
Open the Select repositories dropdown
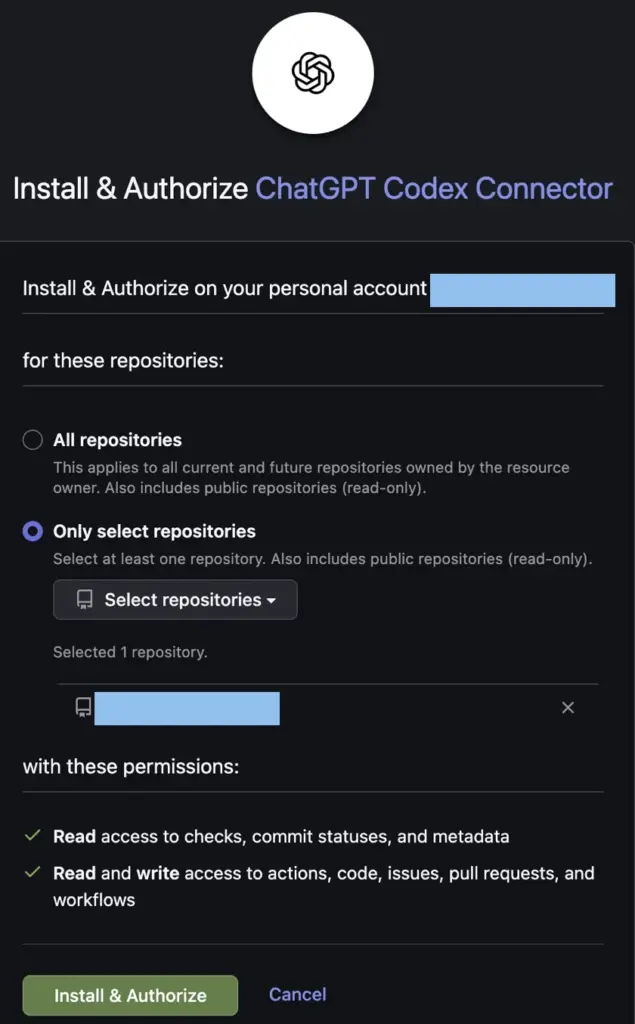[x=175, y=600]
